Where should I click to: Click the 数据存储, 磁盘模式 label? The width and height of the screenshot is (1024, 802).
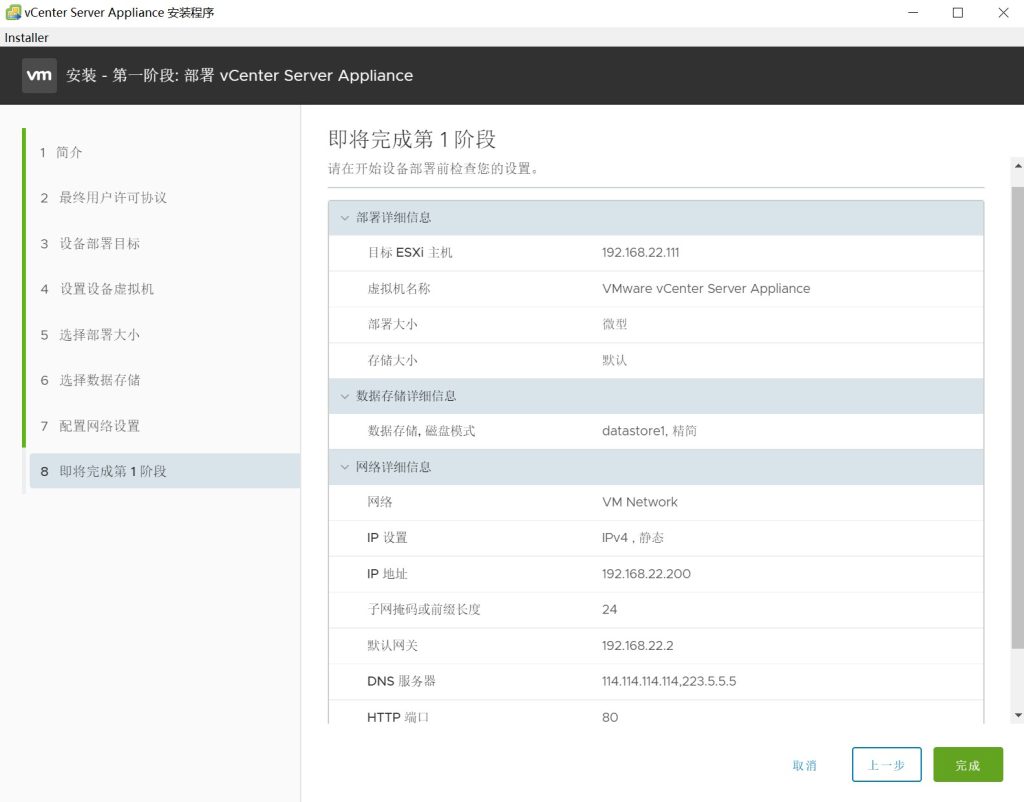pos(421,431)
